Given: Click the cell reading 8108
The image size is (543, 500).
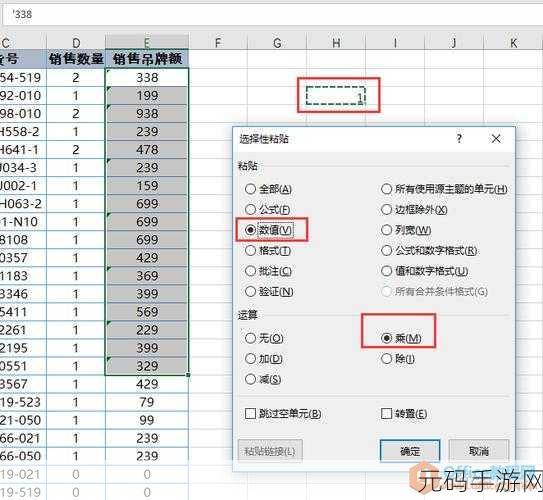Looking at the screenshot, I should click(23, 240).
